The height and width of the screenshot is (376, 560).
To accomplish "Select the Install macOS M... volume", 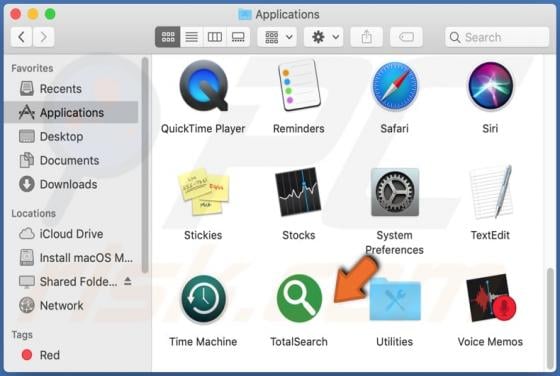I will coord(71,258).
